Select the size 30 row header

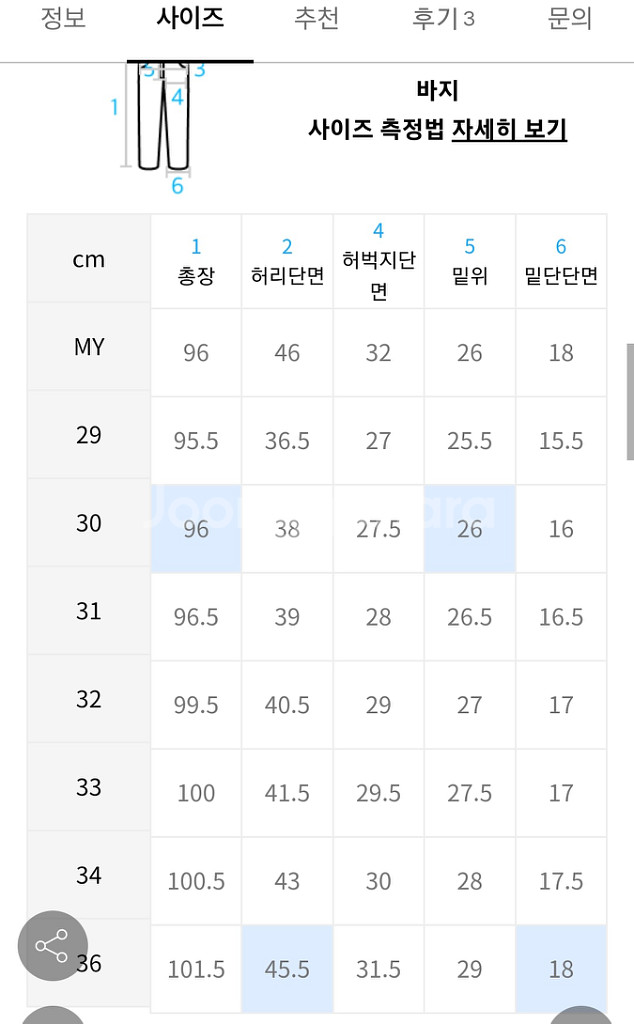[x=89, y=523]
